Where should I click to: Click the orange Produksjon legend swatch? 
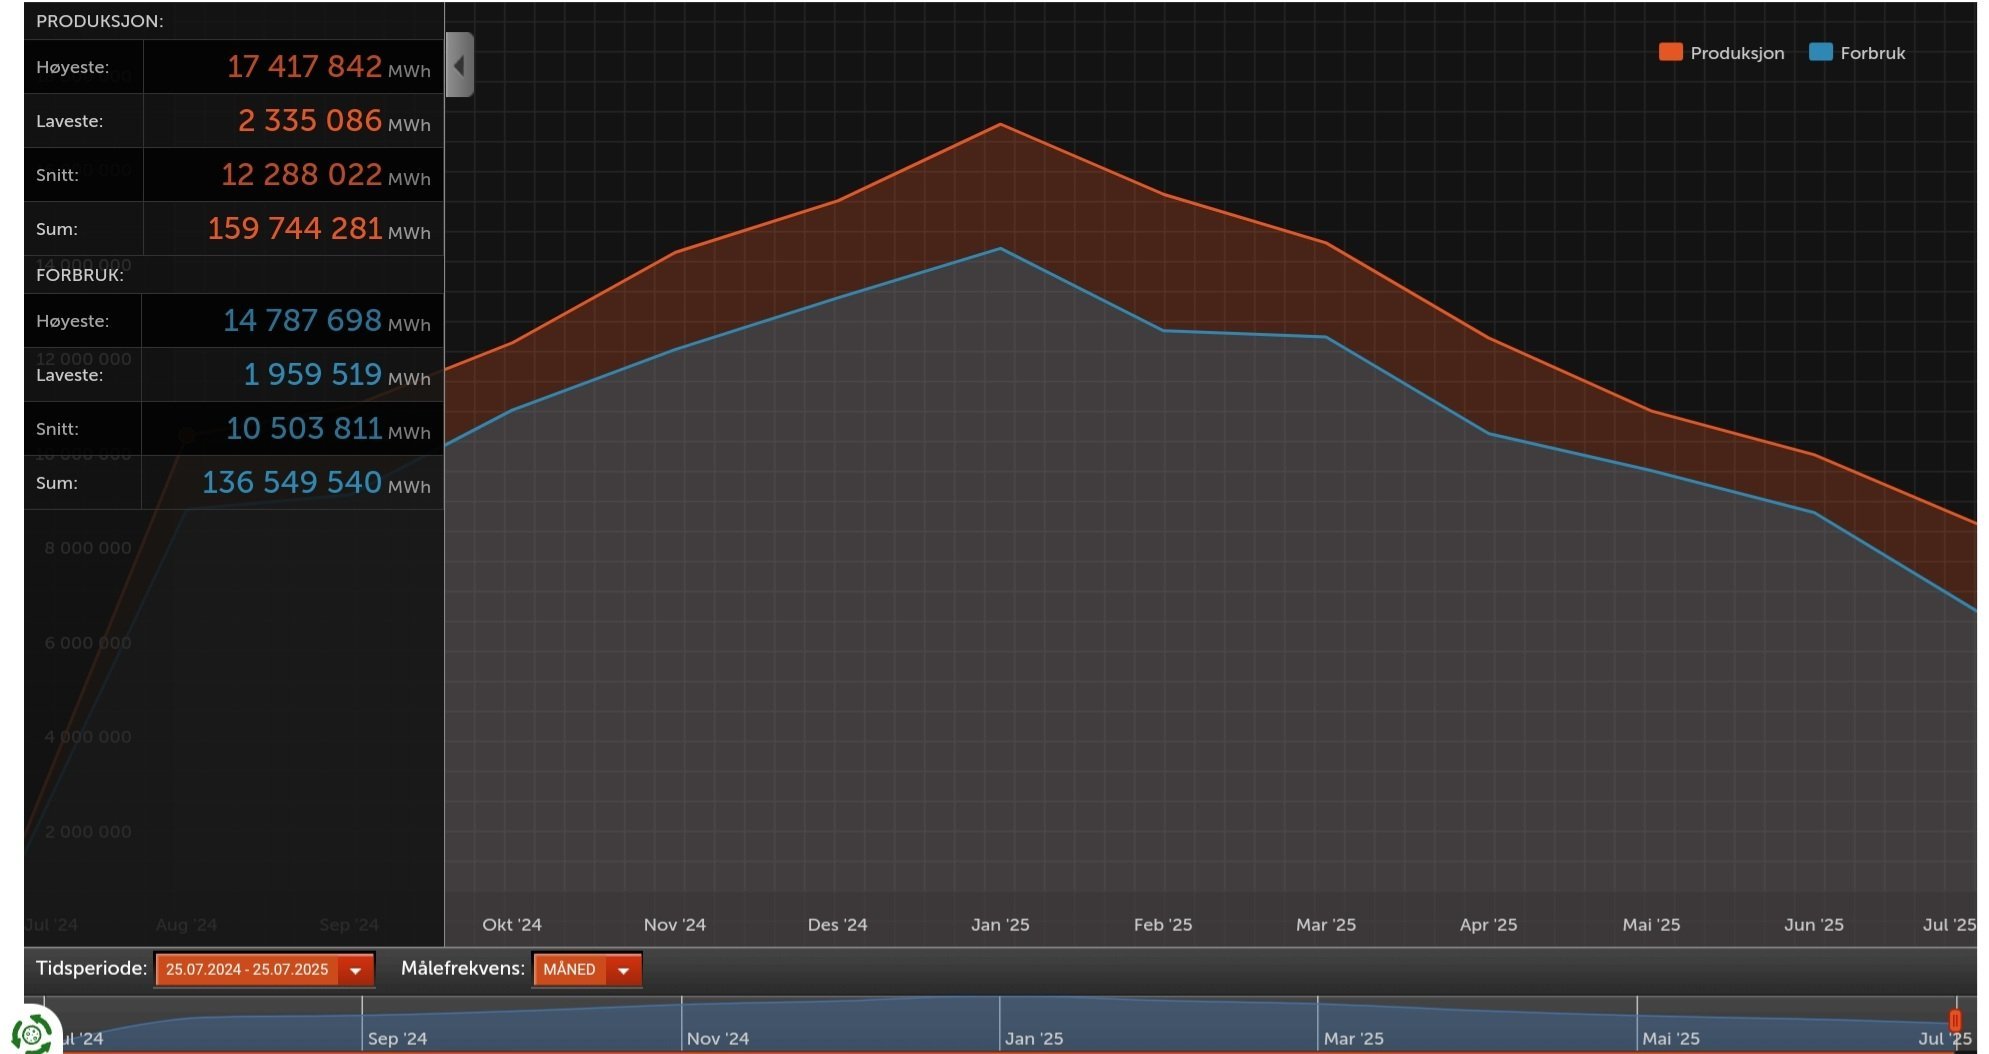pyautogui.click(x=1670, y=52)
